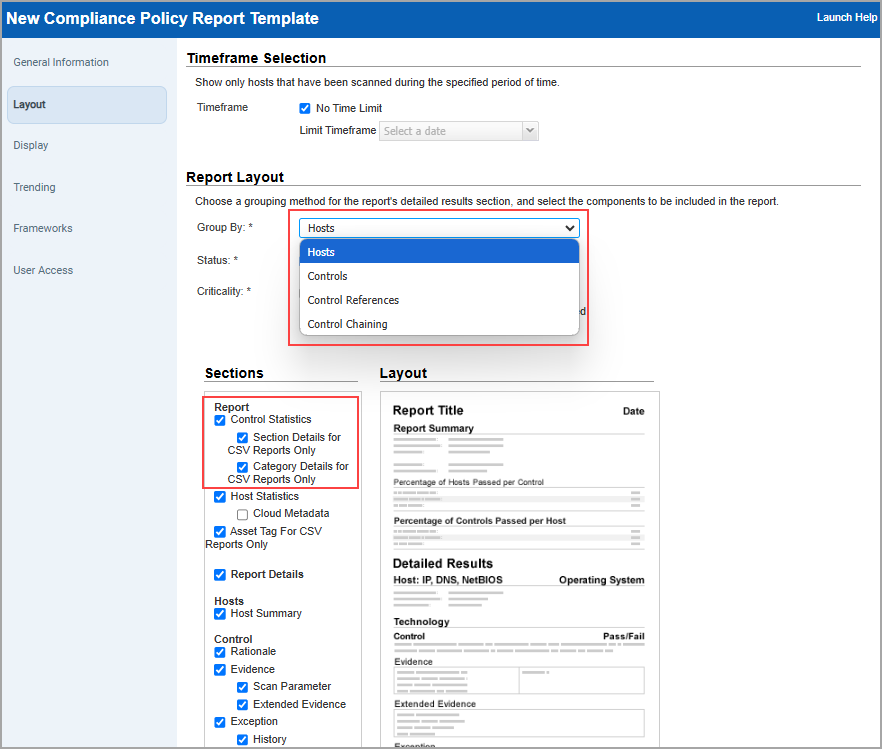Disable History under Exception

[x=242, y=739]
